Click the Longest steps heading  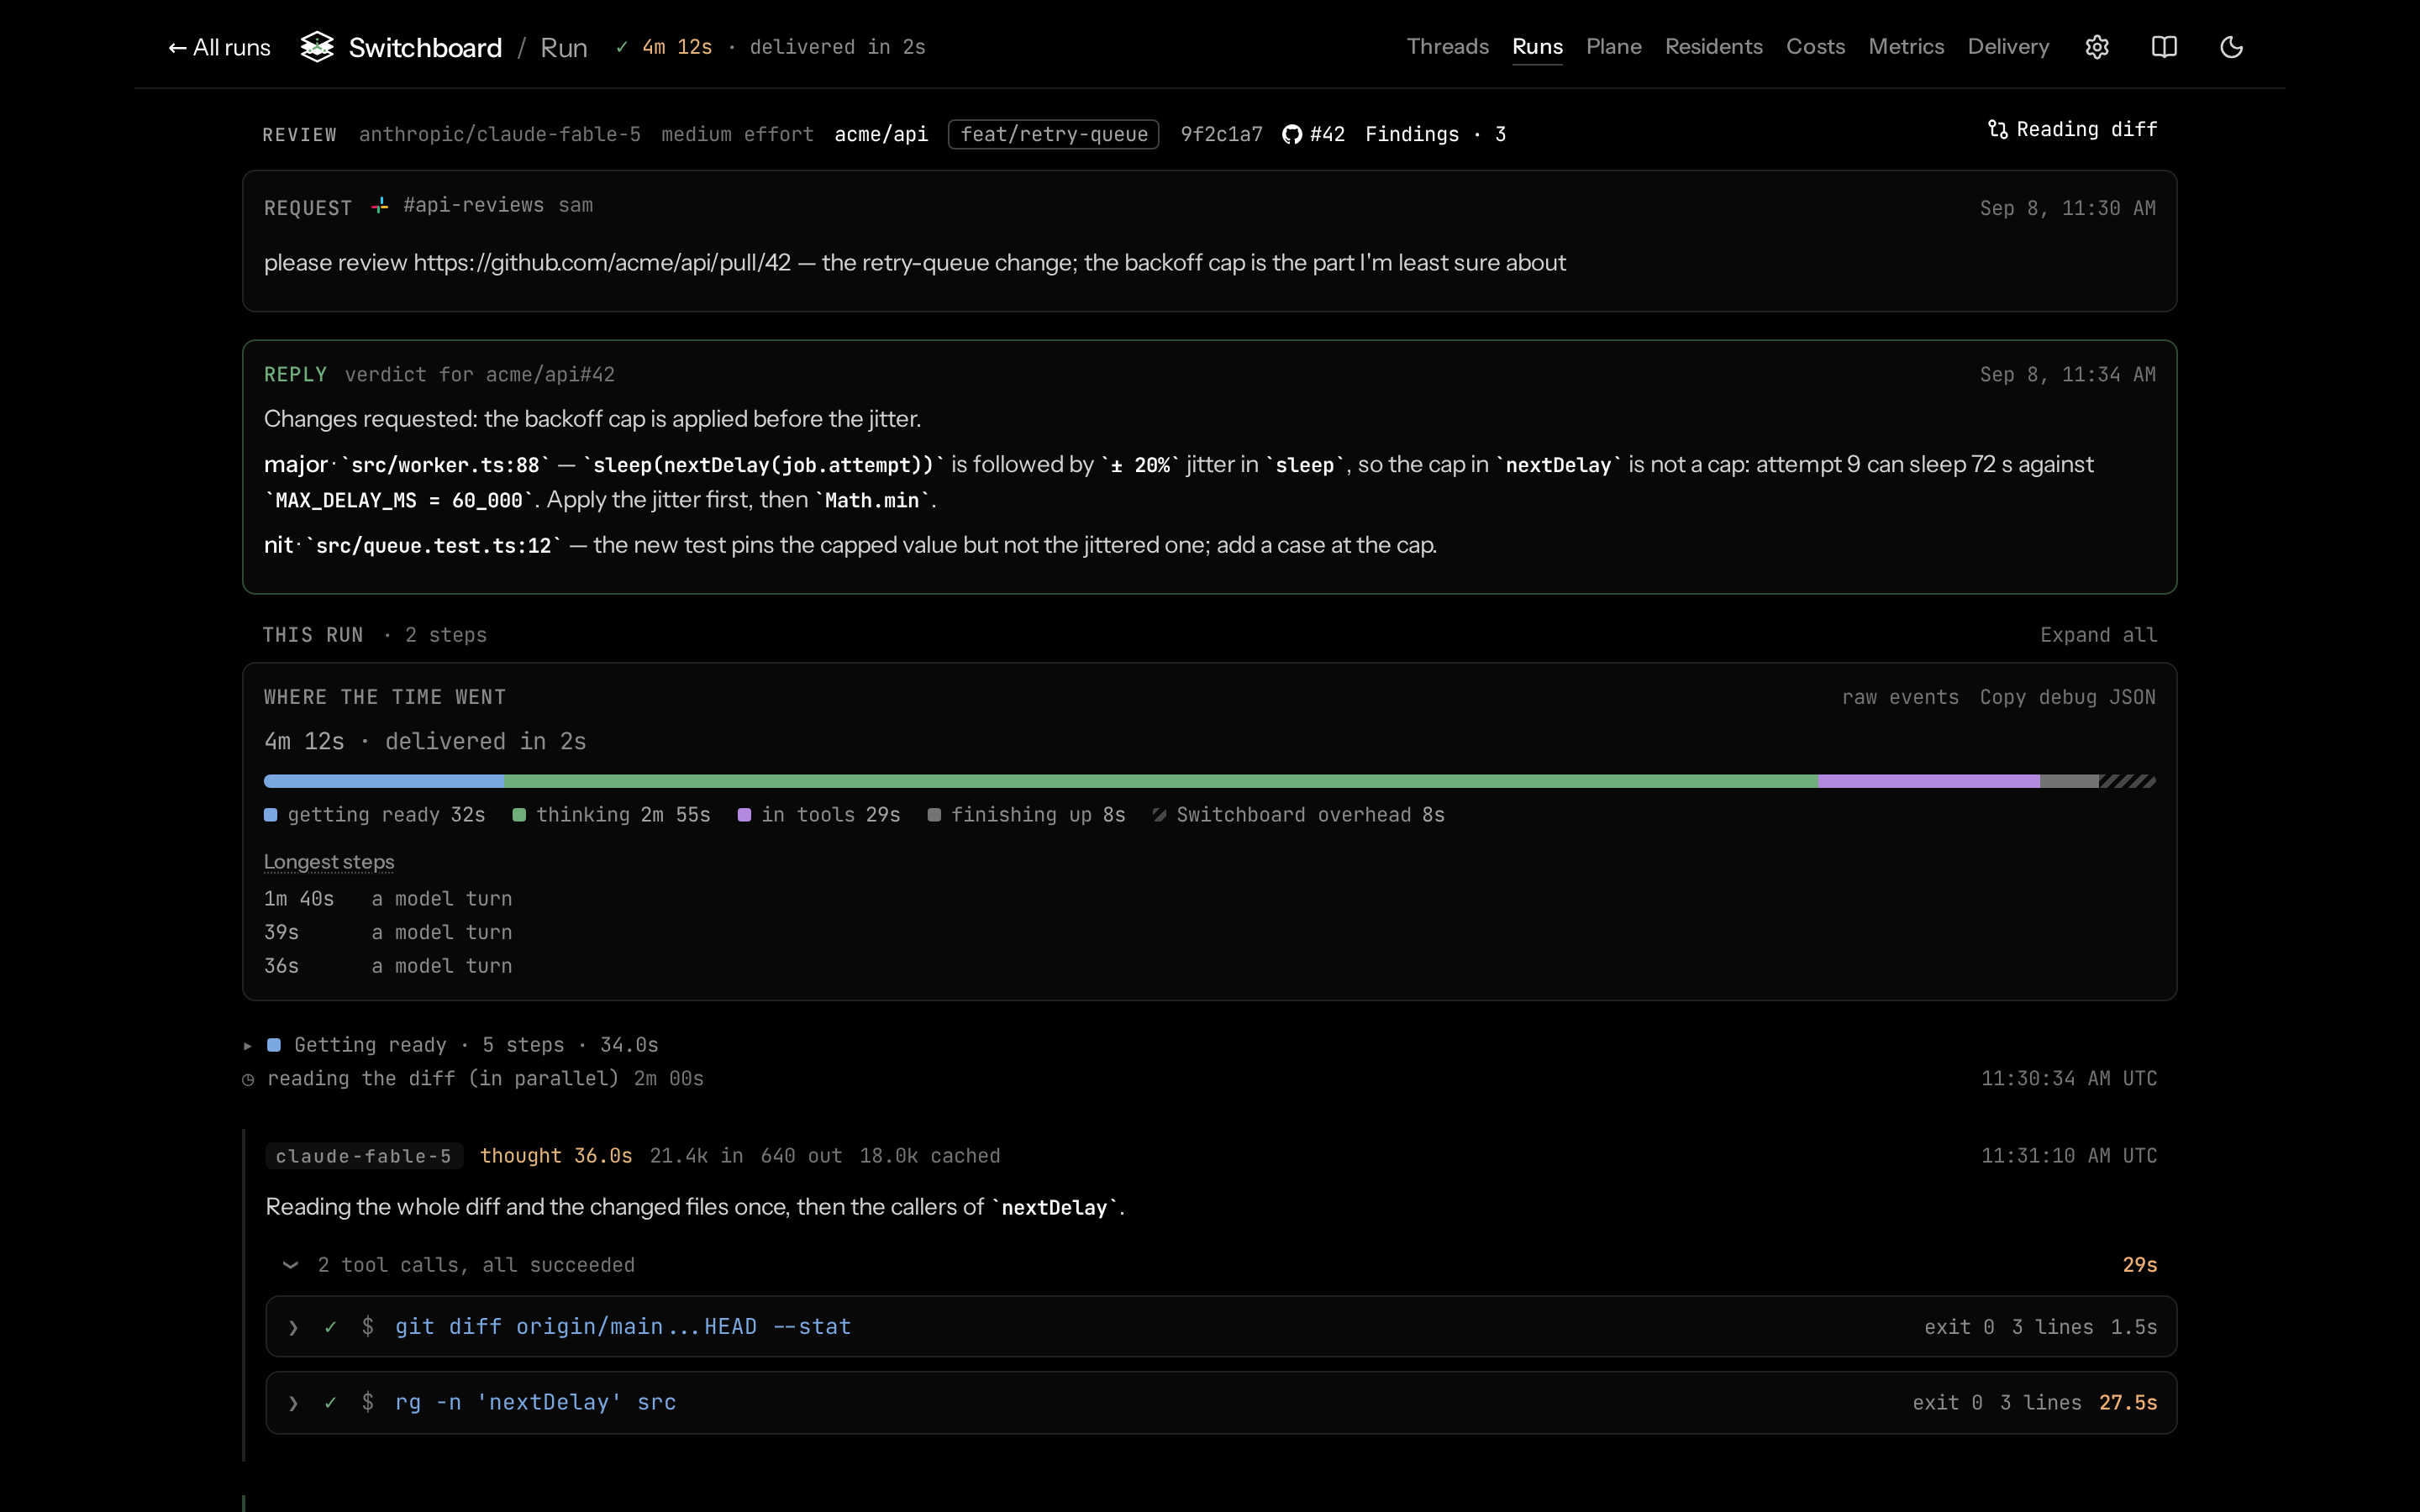point(329,862)
